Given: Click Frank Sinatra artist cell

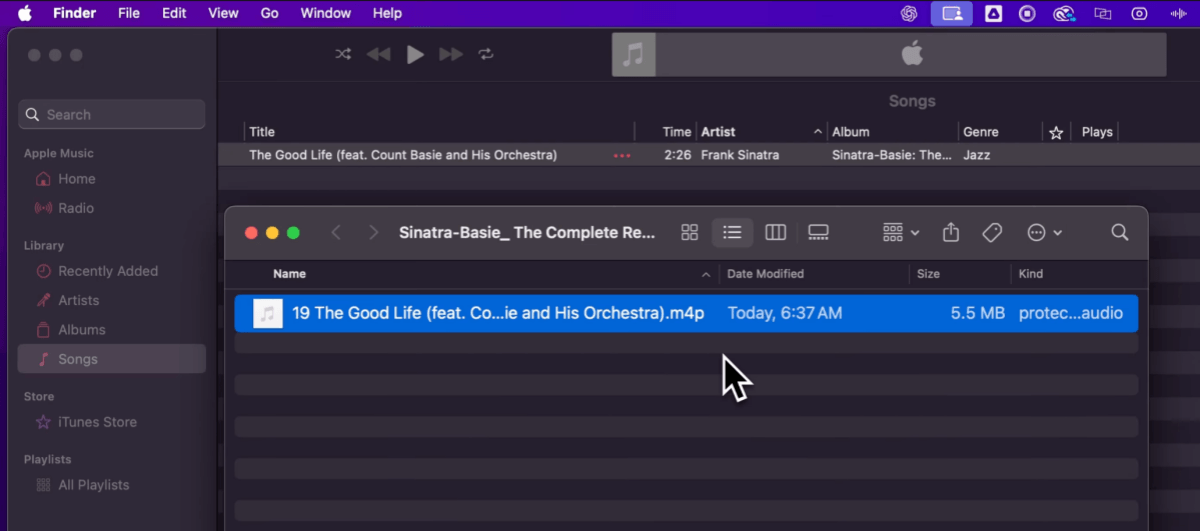Looking at the screenshot, I should point(740,155).
